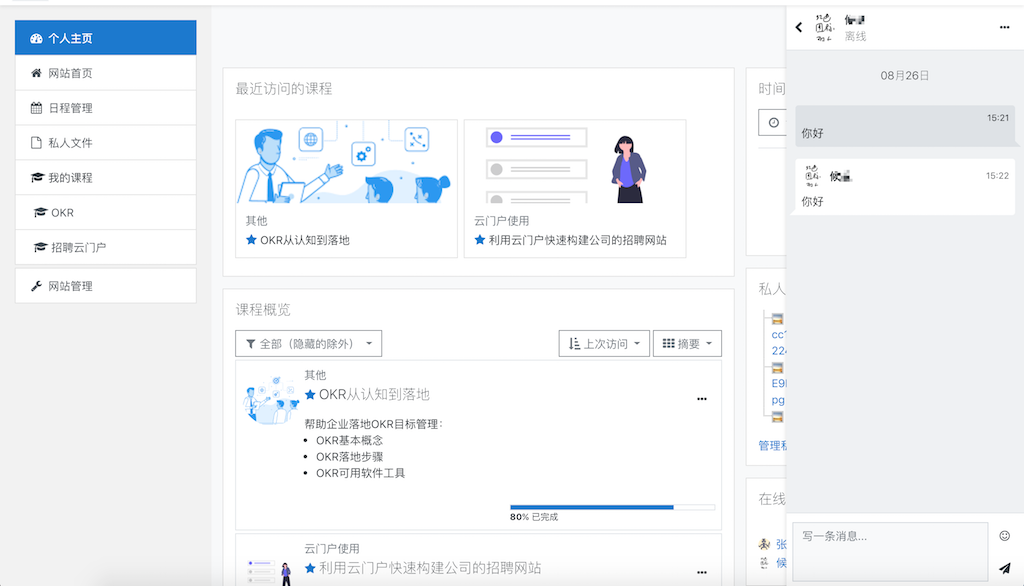
Task: Click the calendar icon beside 日程管理
Action: pos(37,108)
